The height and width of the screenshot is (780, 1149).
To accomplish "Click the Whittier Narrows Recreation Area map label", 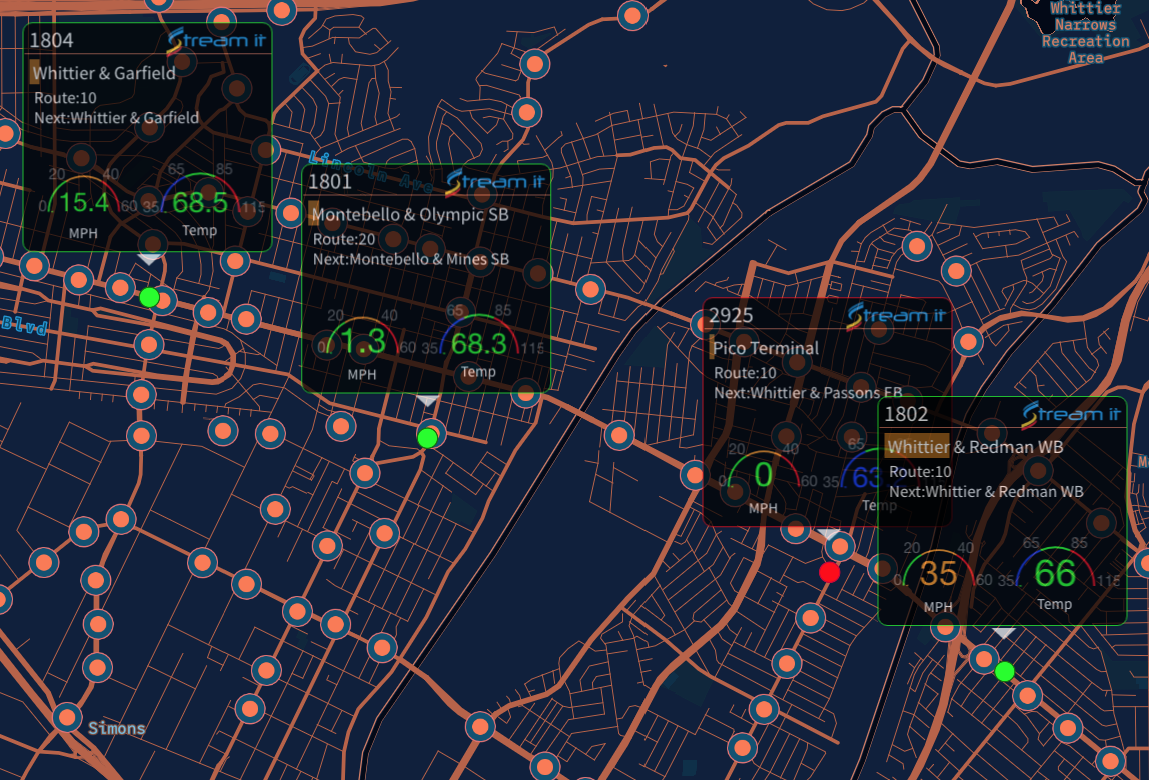I will click(1085, 33).
